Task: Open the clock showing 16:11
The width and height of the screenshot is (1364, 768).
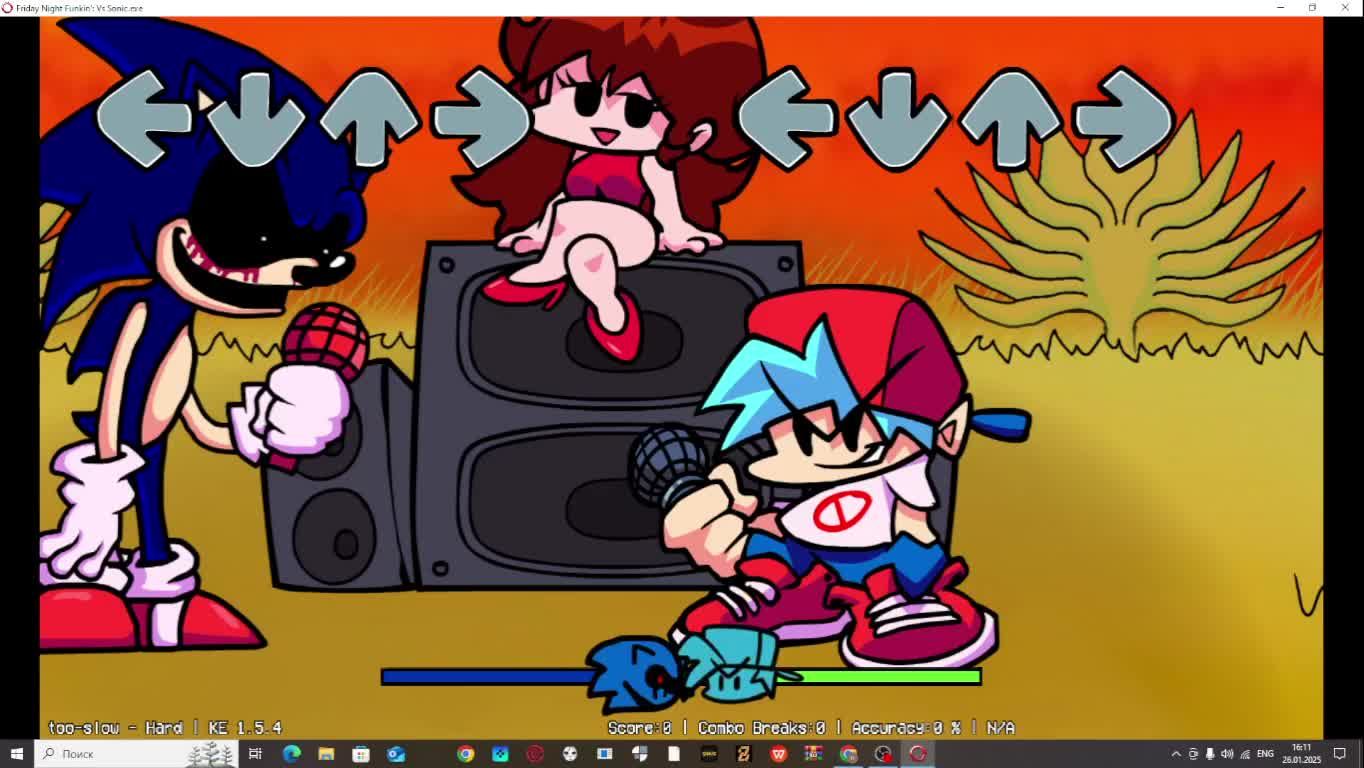Action: [x=1302, y=754]
